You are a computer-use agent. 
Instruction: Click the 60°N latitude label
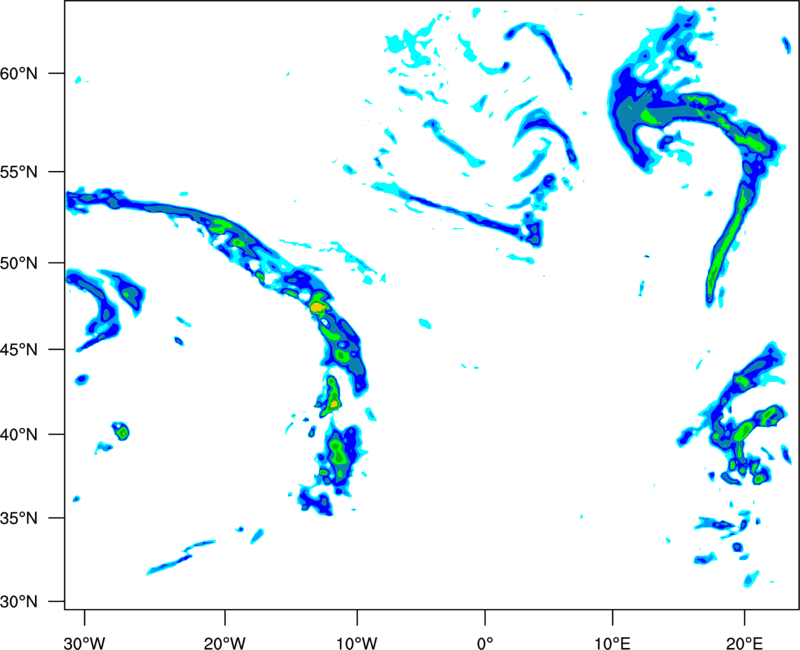19,73
